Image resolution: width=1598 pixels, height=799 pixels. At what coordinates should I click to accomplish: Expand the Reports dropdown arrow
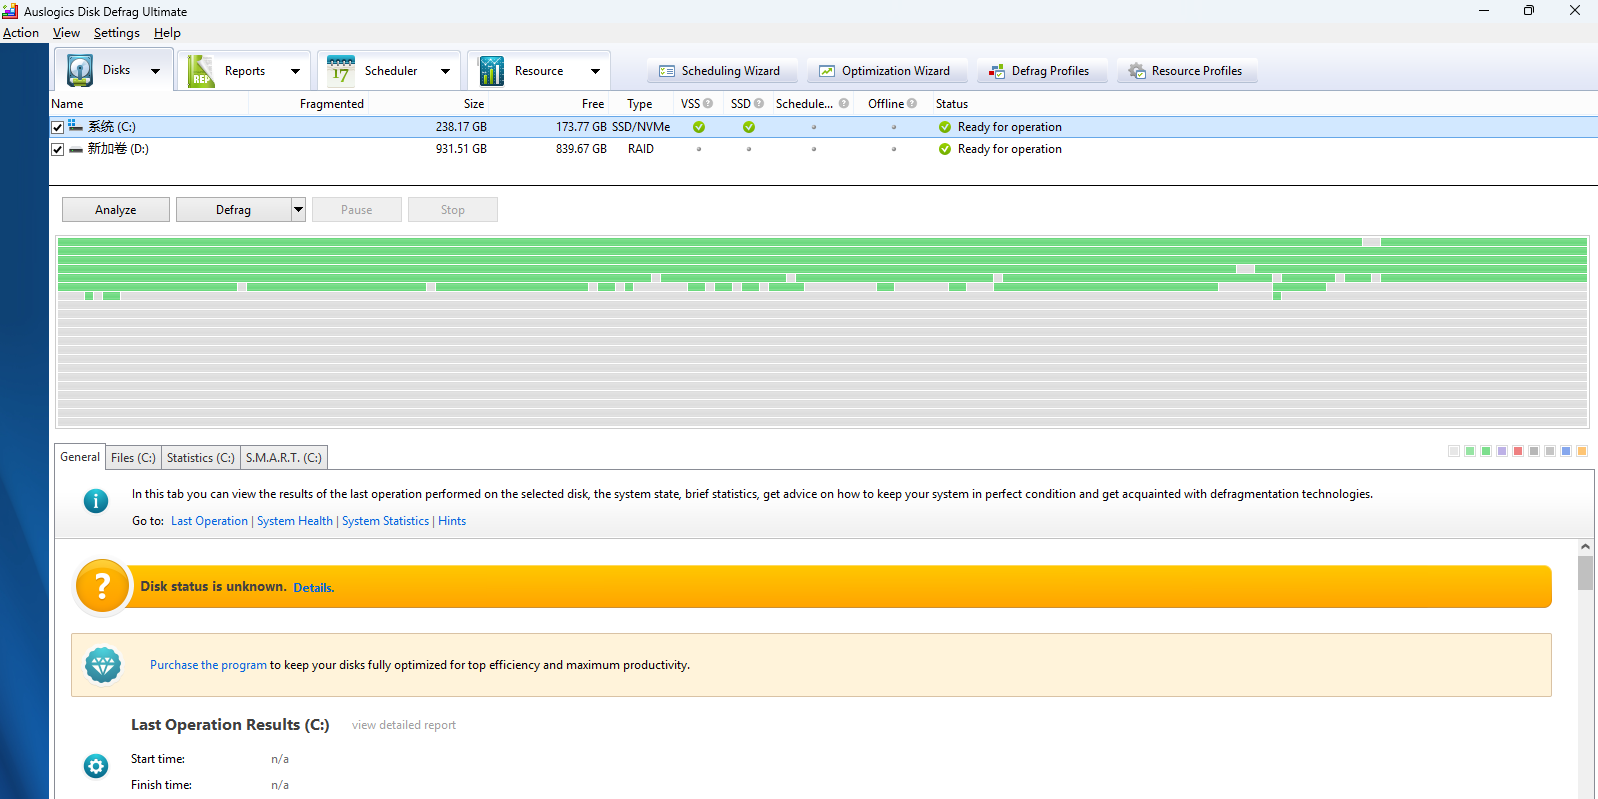tap(295, 71)
